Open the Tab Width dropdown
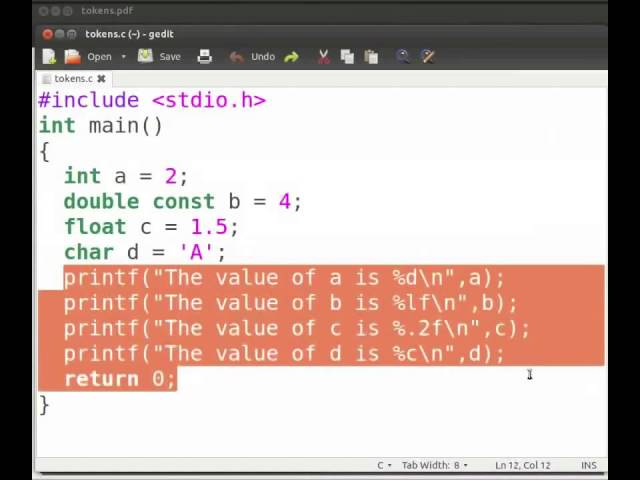 click(435, 465)
